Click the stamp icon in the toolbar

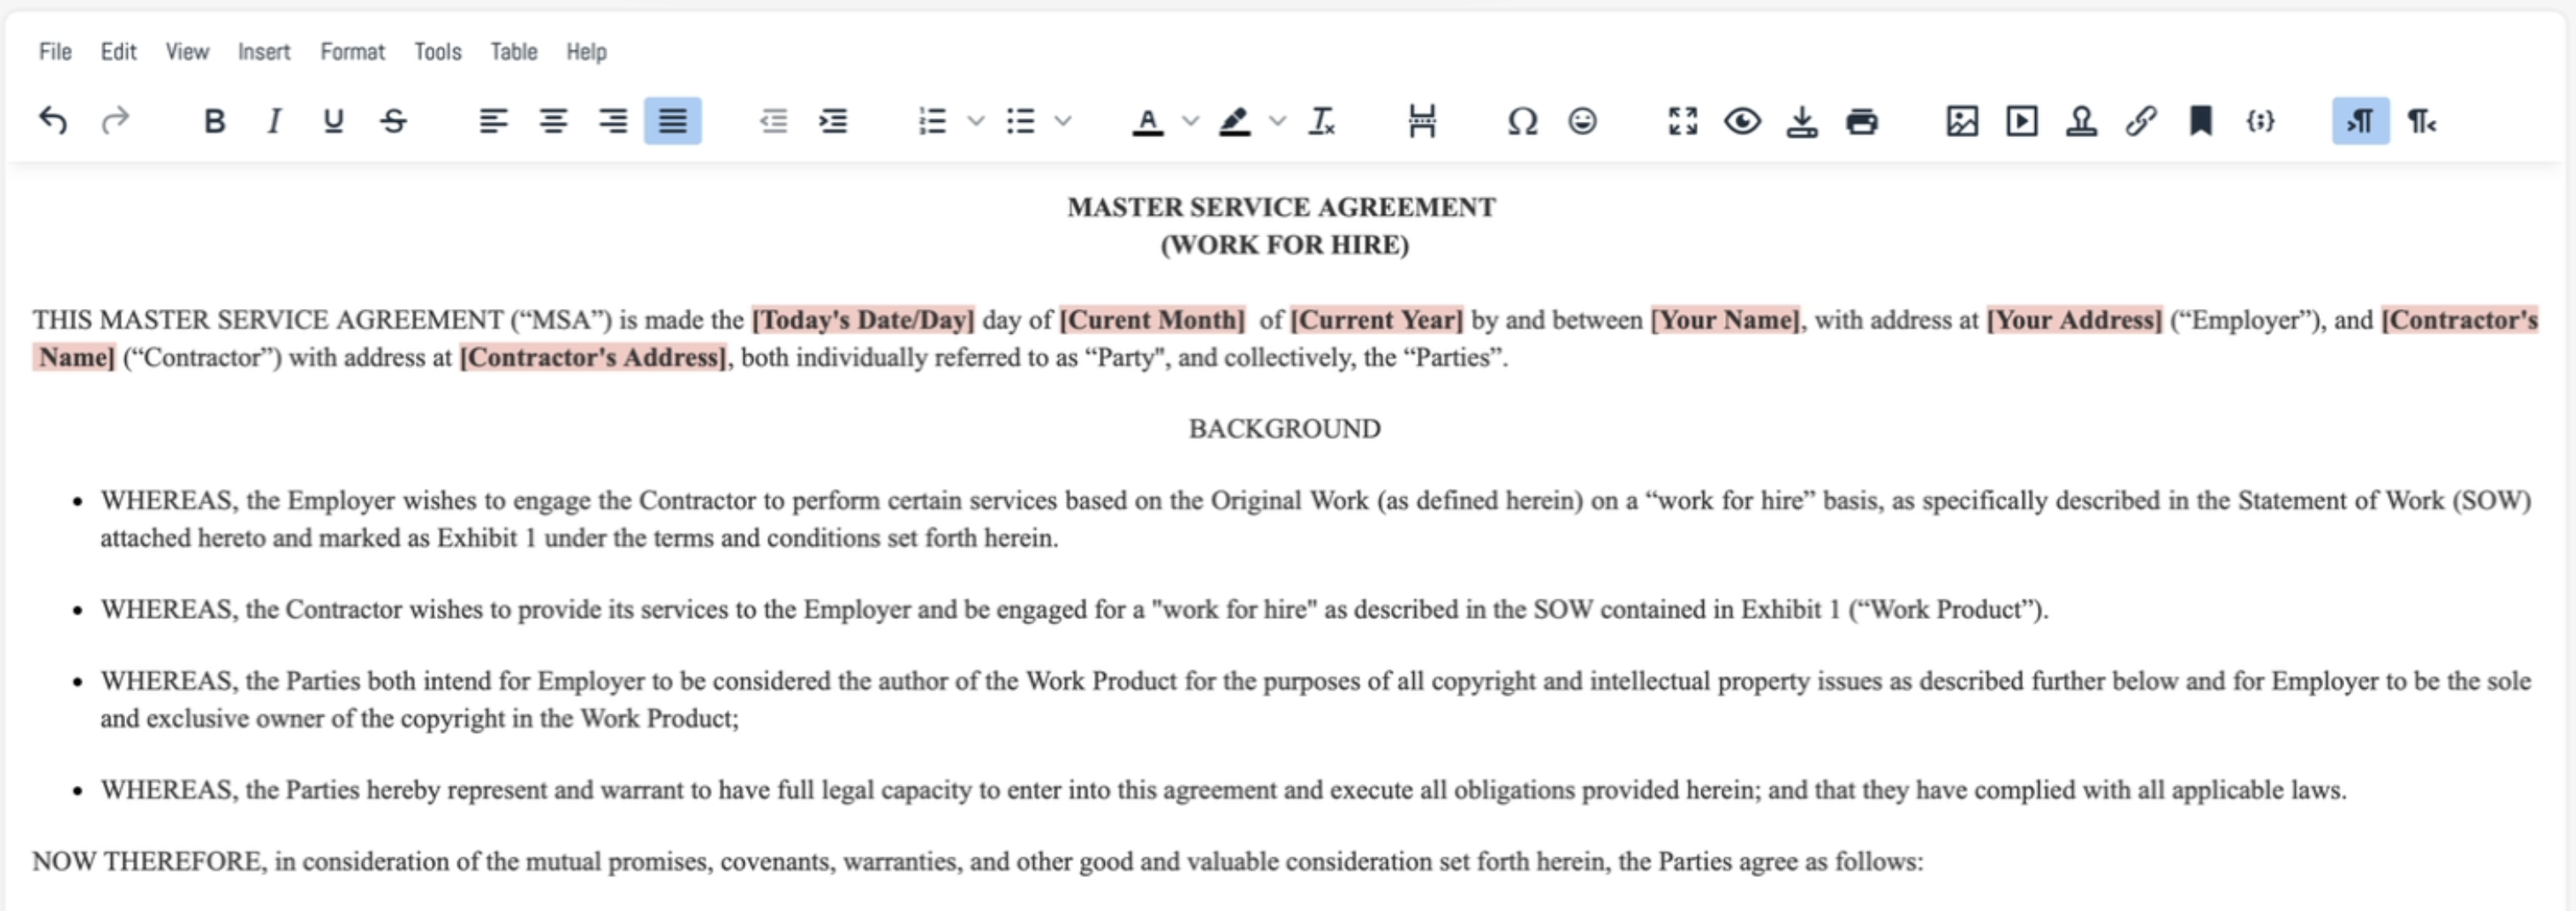click(2082, 121)
